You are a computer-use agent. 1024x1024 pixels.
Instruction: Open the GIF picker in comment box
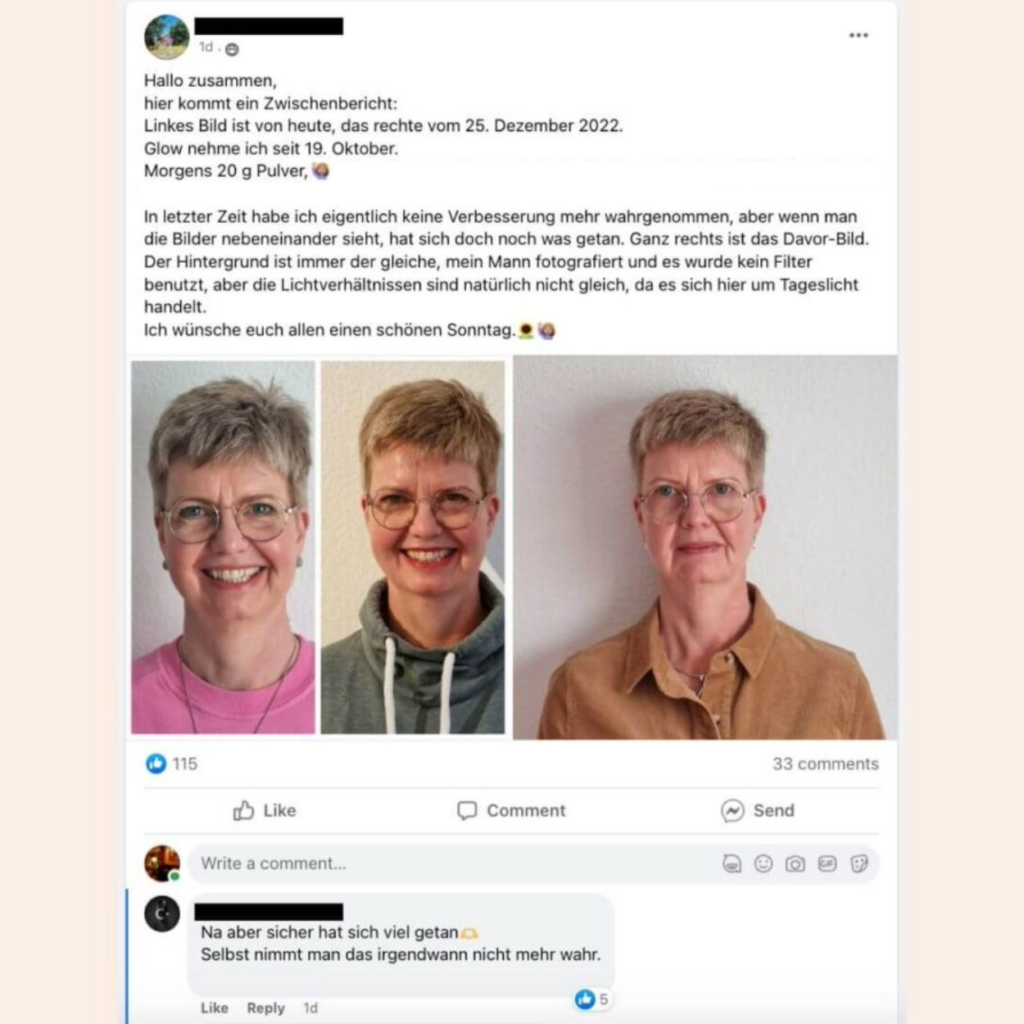827,864
